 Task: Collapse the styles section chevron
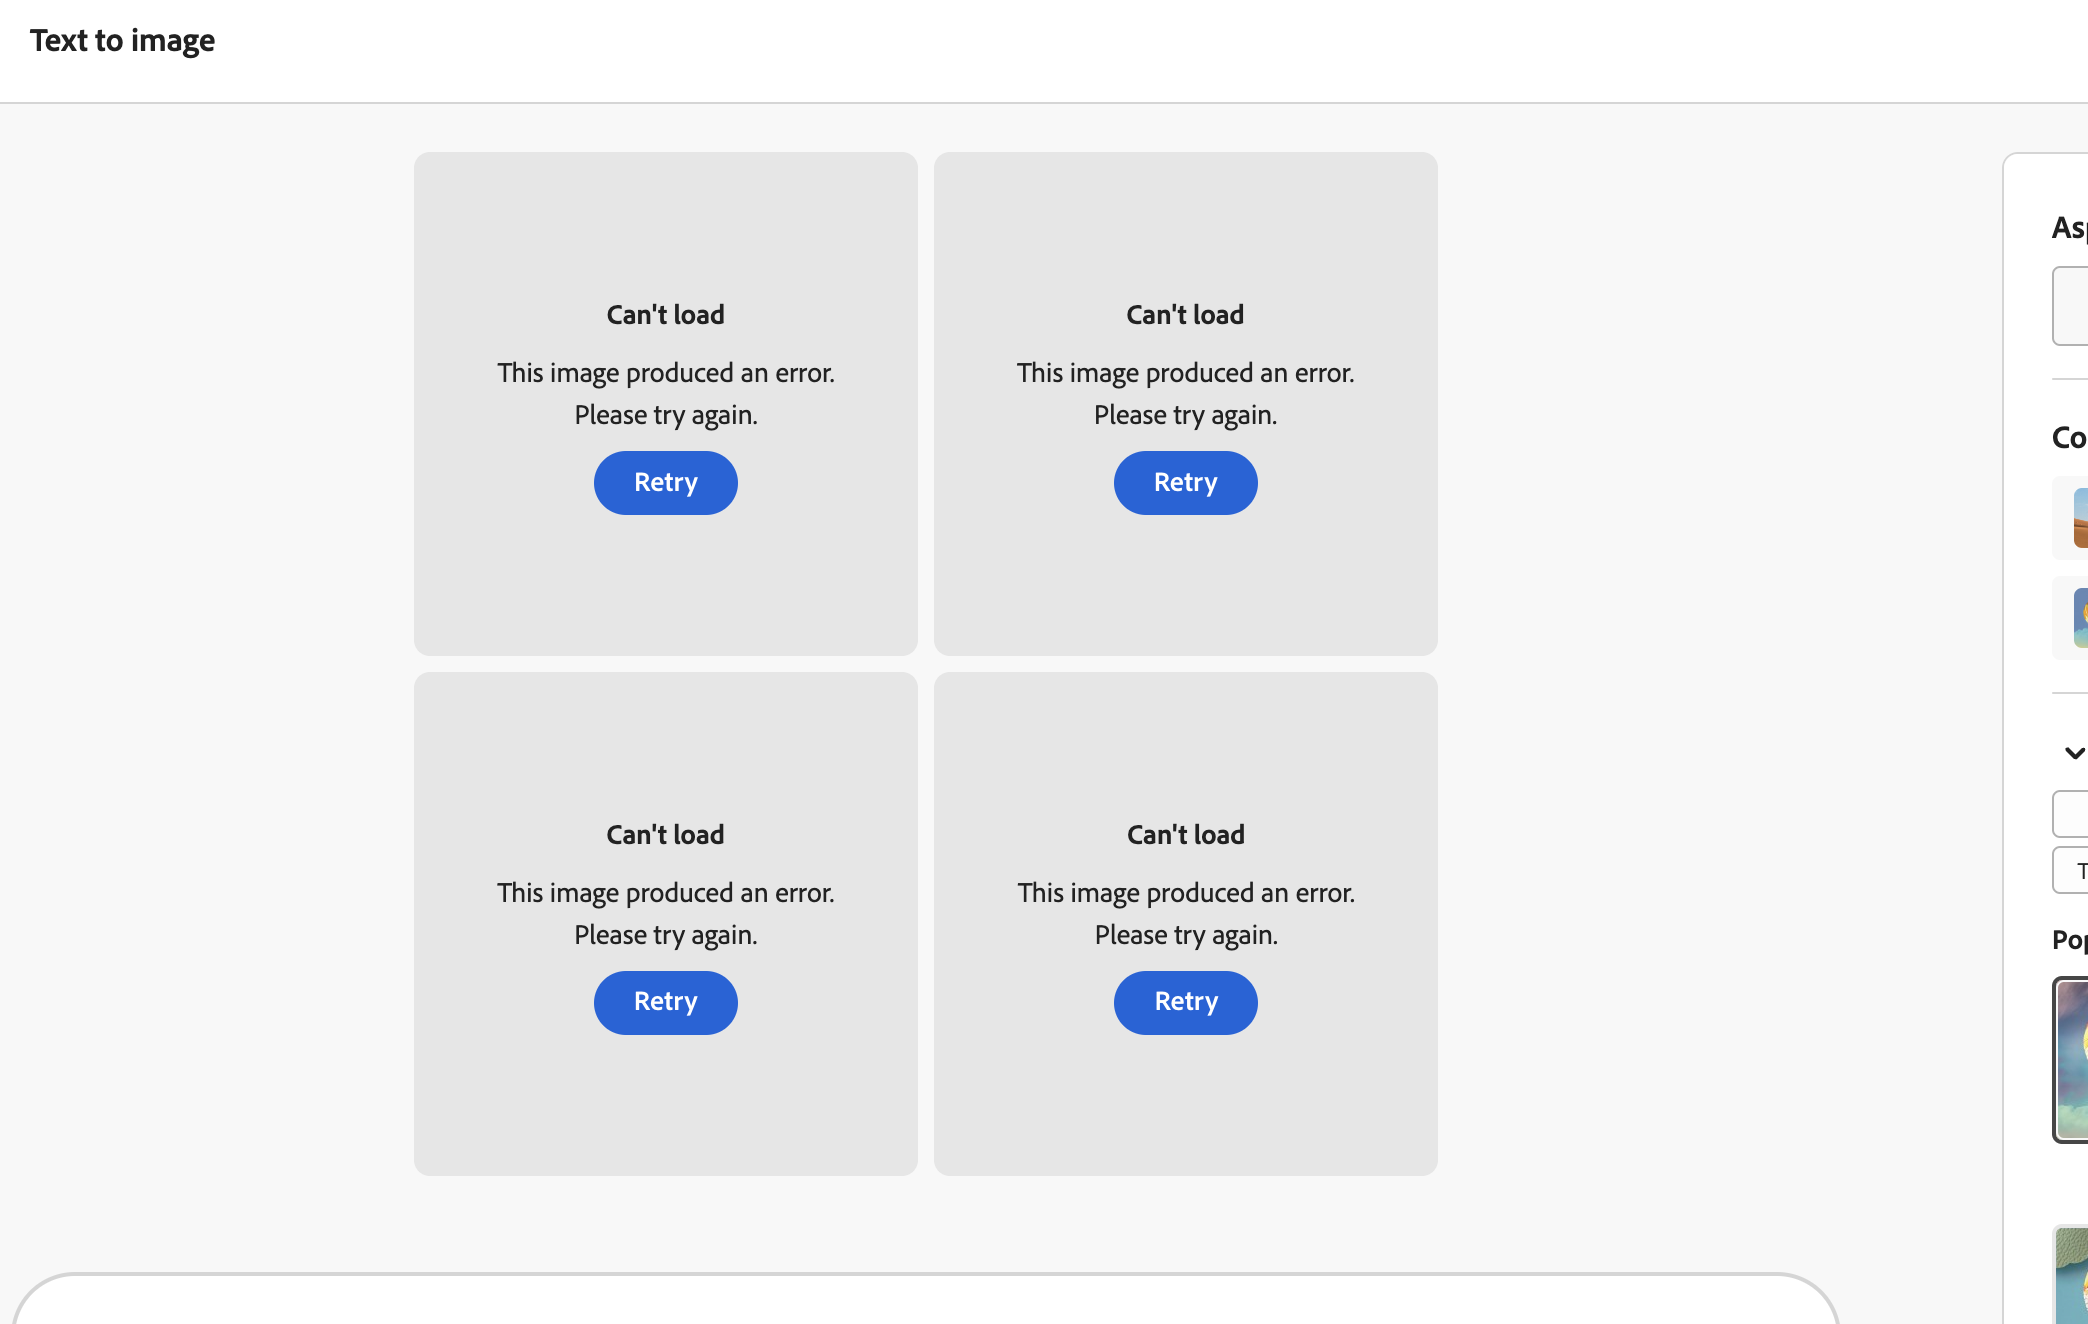click(x=2074, y=753)
